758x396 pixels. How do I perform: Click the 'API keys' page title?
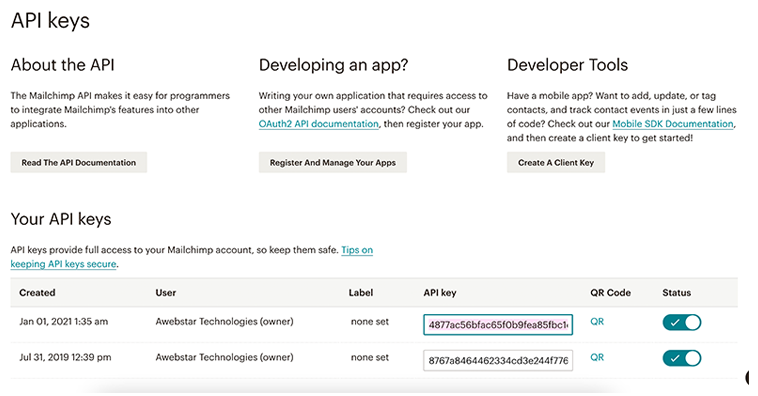[50, 21]
